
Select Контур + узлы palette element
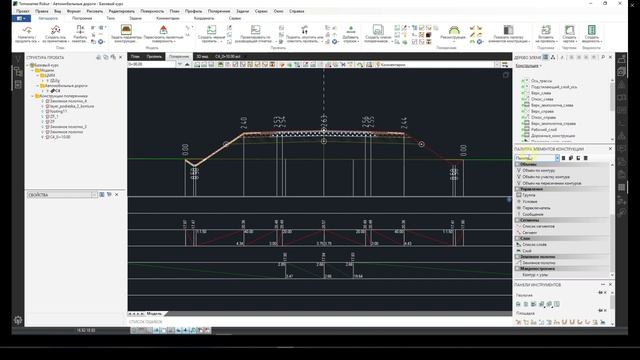[x=535, y=275]
